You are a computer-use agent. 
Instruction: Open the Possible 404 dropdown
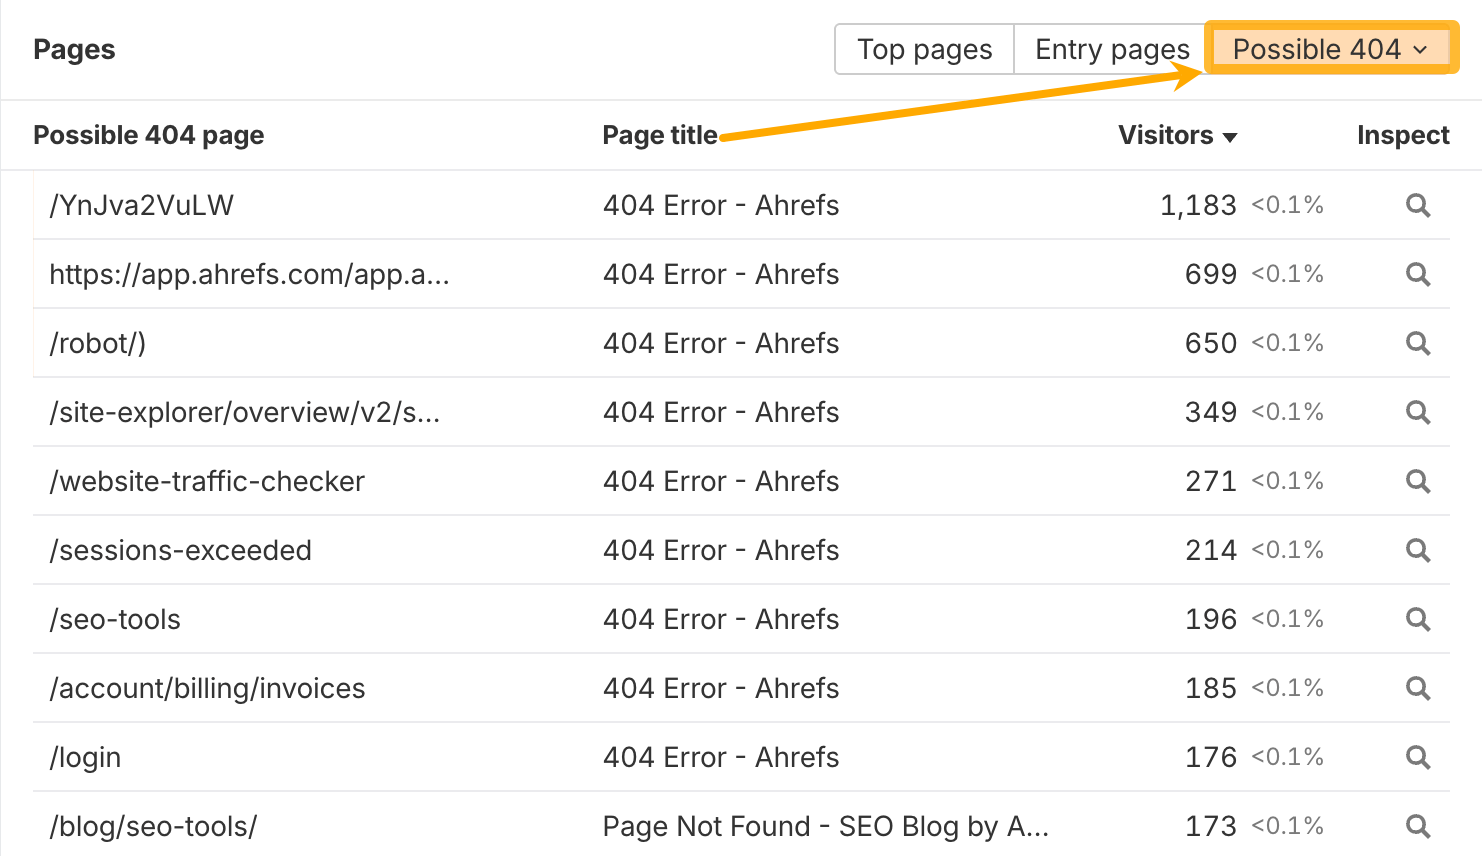(1330, 48)
